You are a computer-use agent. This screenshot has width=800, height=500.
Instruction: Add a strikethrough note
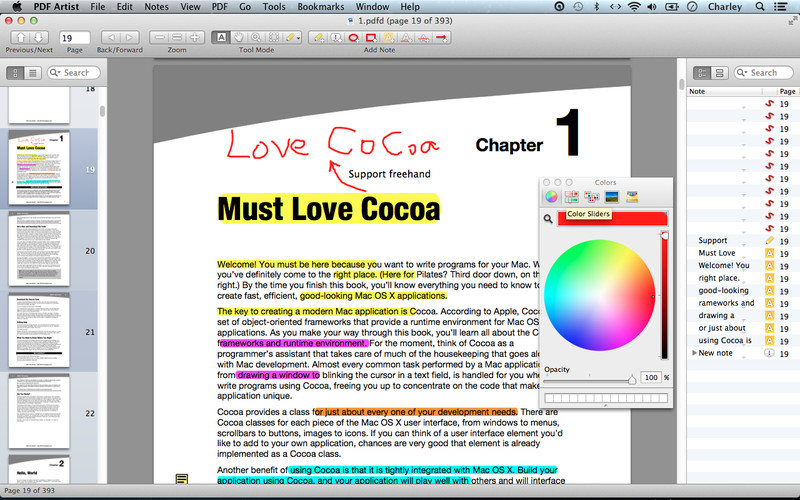423,37
